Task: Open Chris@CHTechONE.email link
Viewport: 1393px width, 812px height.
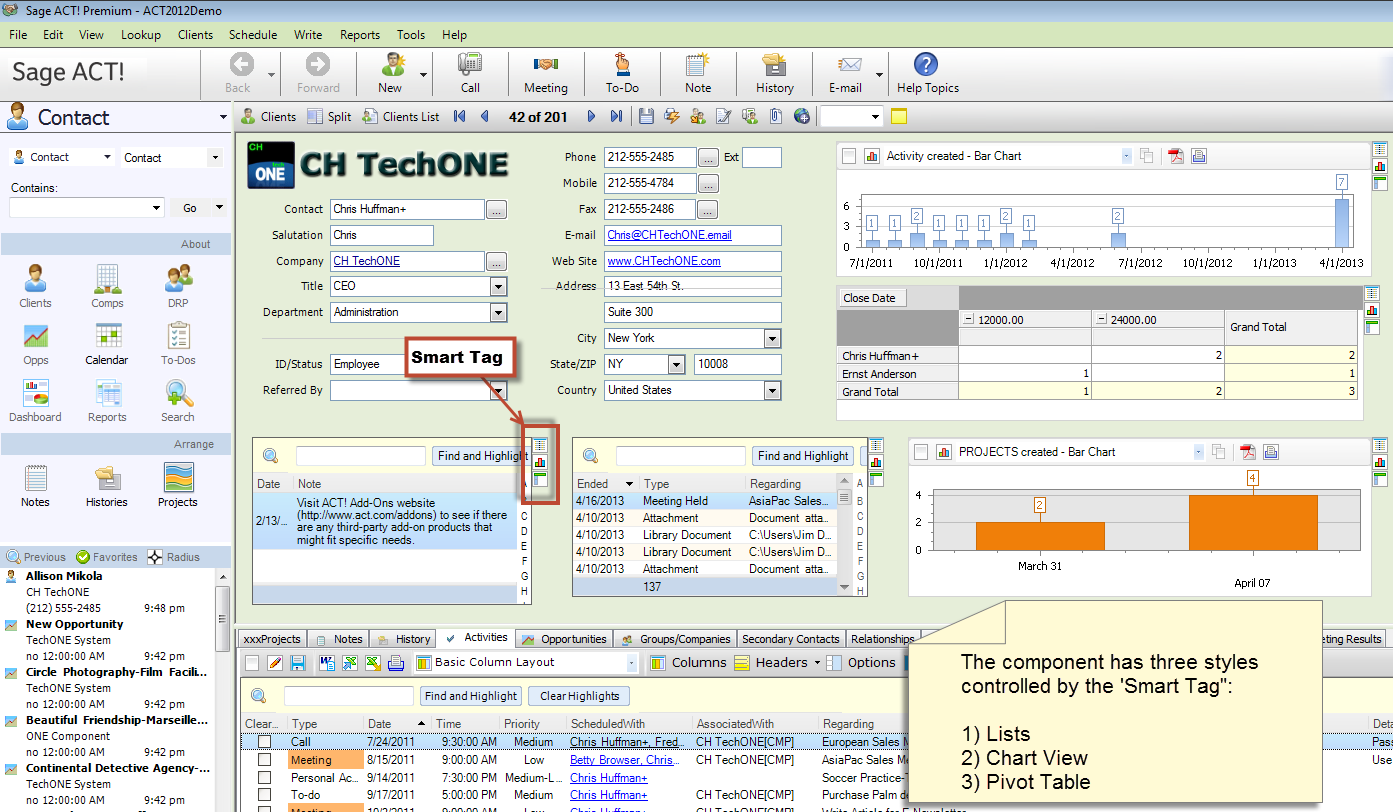Action: (669, 235)
